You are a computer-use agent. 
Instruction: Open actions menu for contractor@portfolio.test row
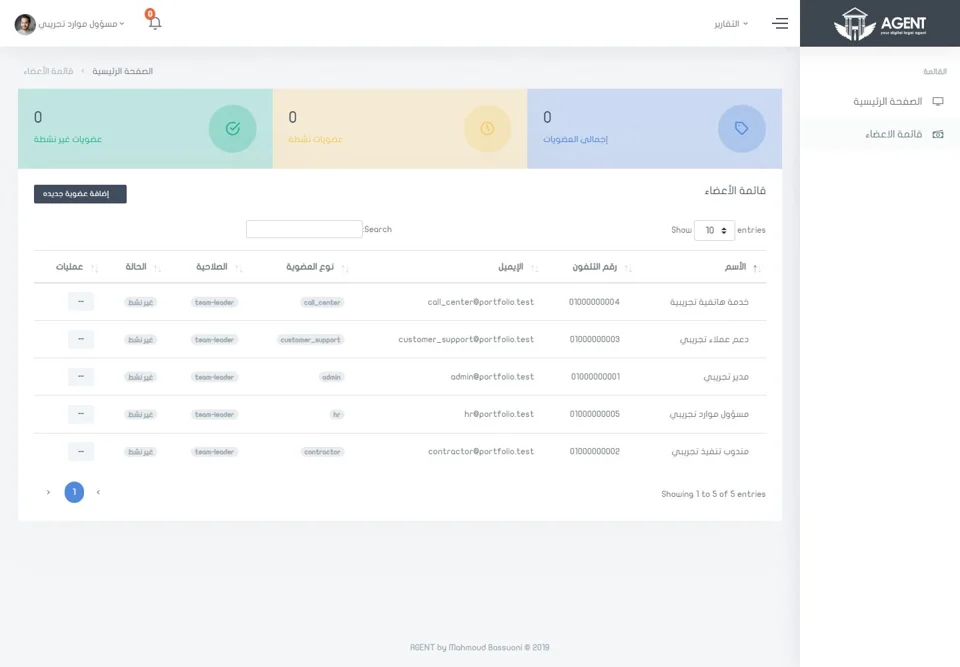81,451
